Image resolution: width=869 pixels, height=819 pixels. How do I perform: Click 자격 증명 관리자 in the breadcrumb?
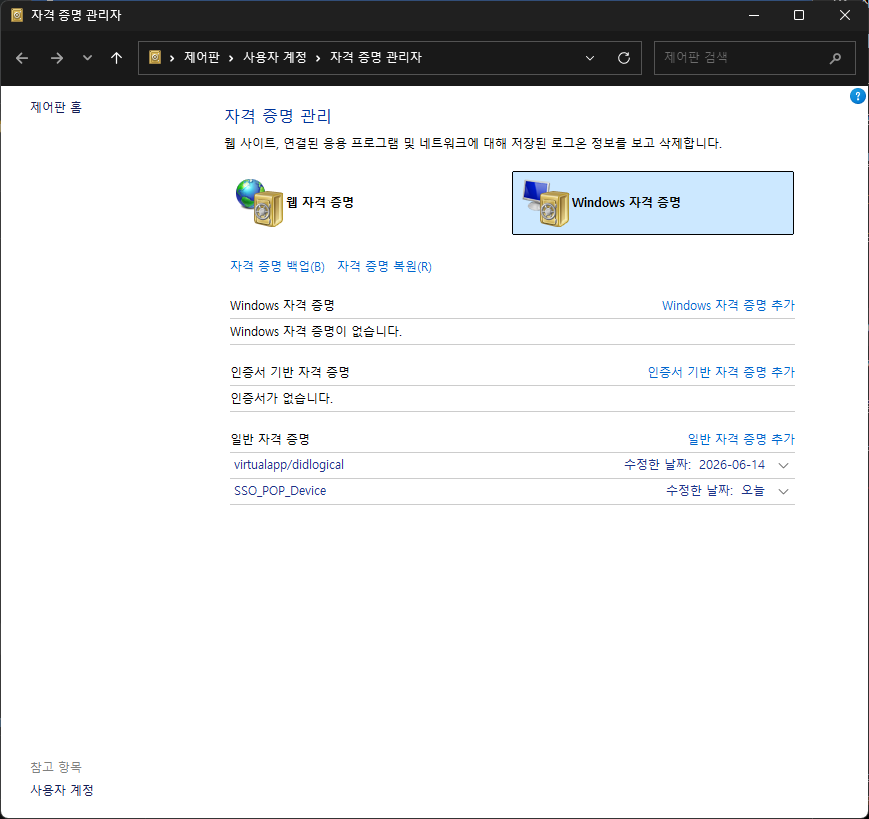pos(376,57)
